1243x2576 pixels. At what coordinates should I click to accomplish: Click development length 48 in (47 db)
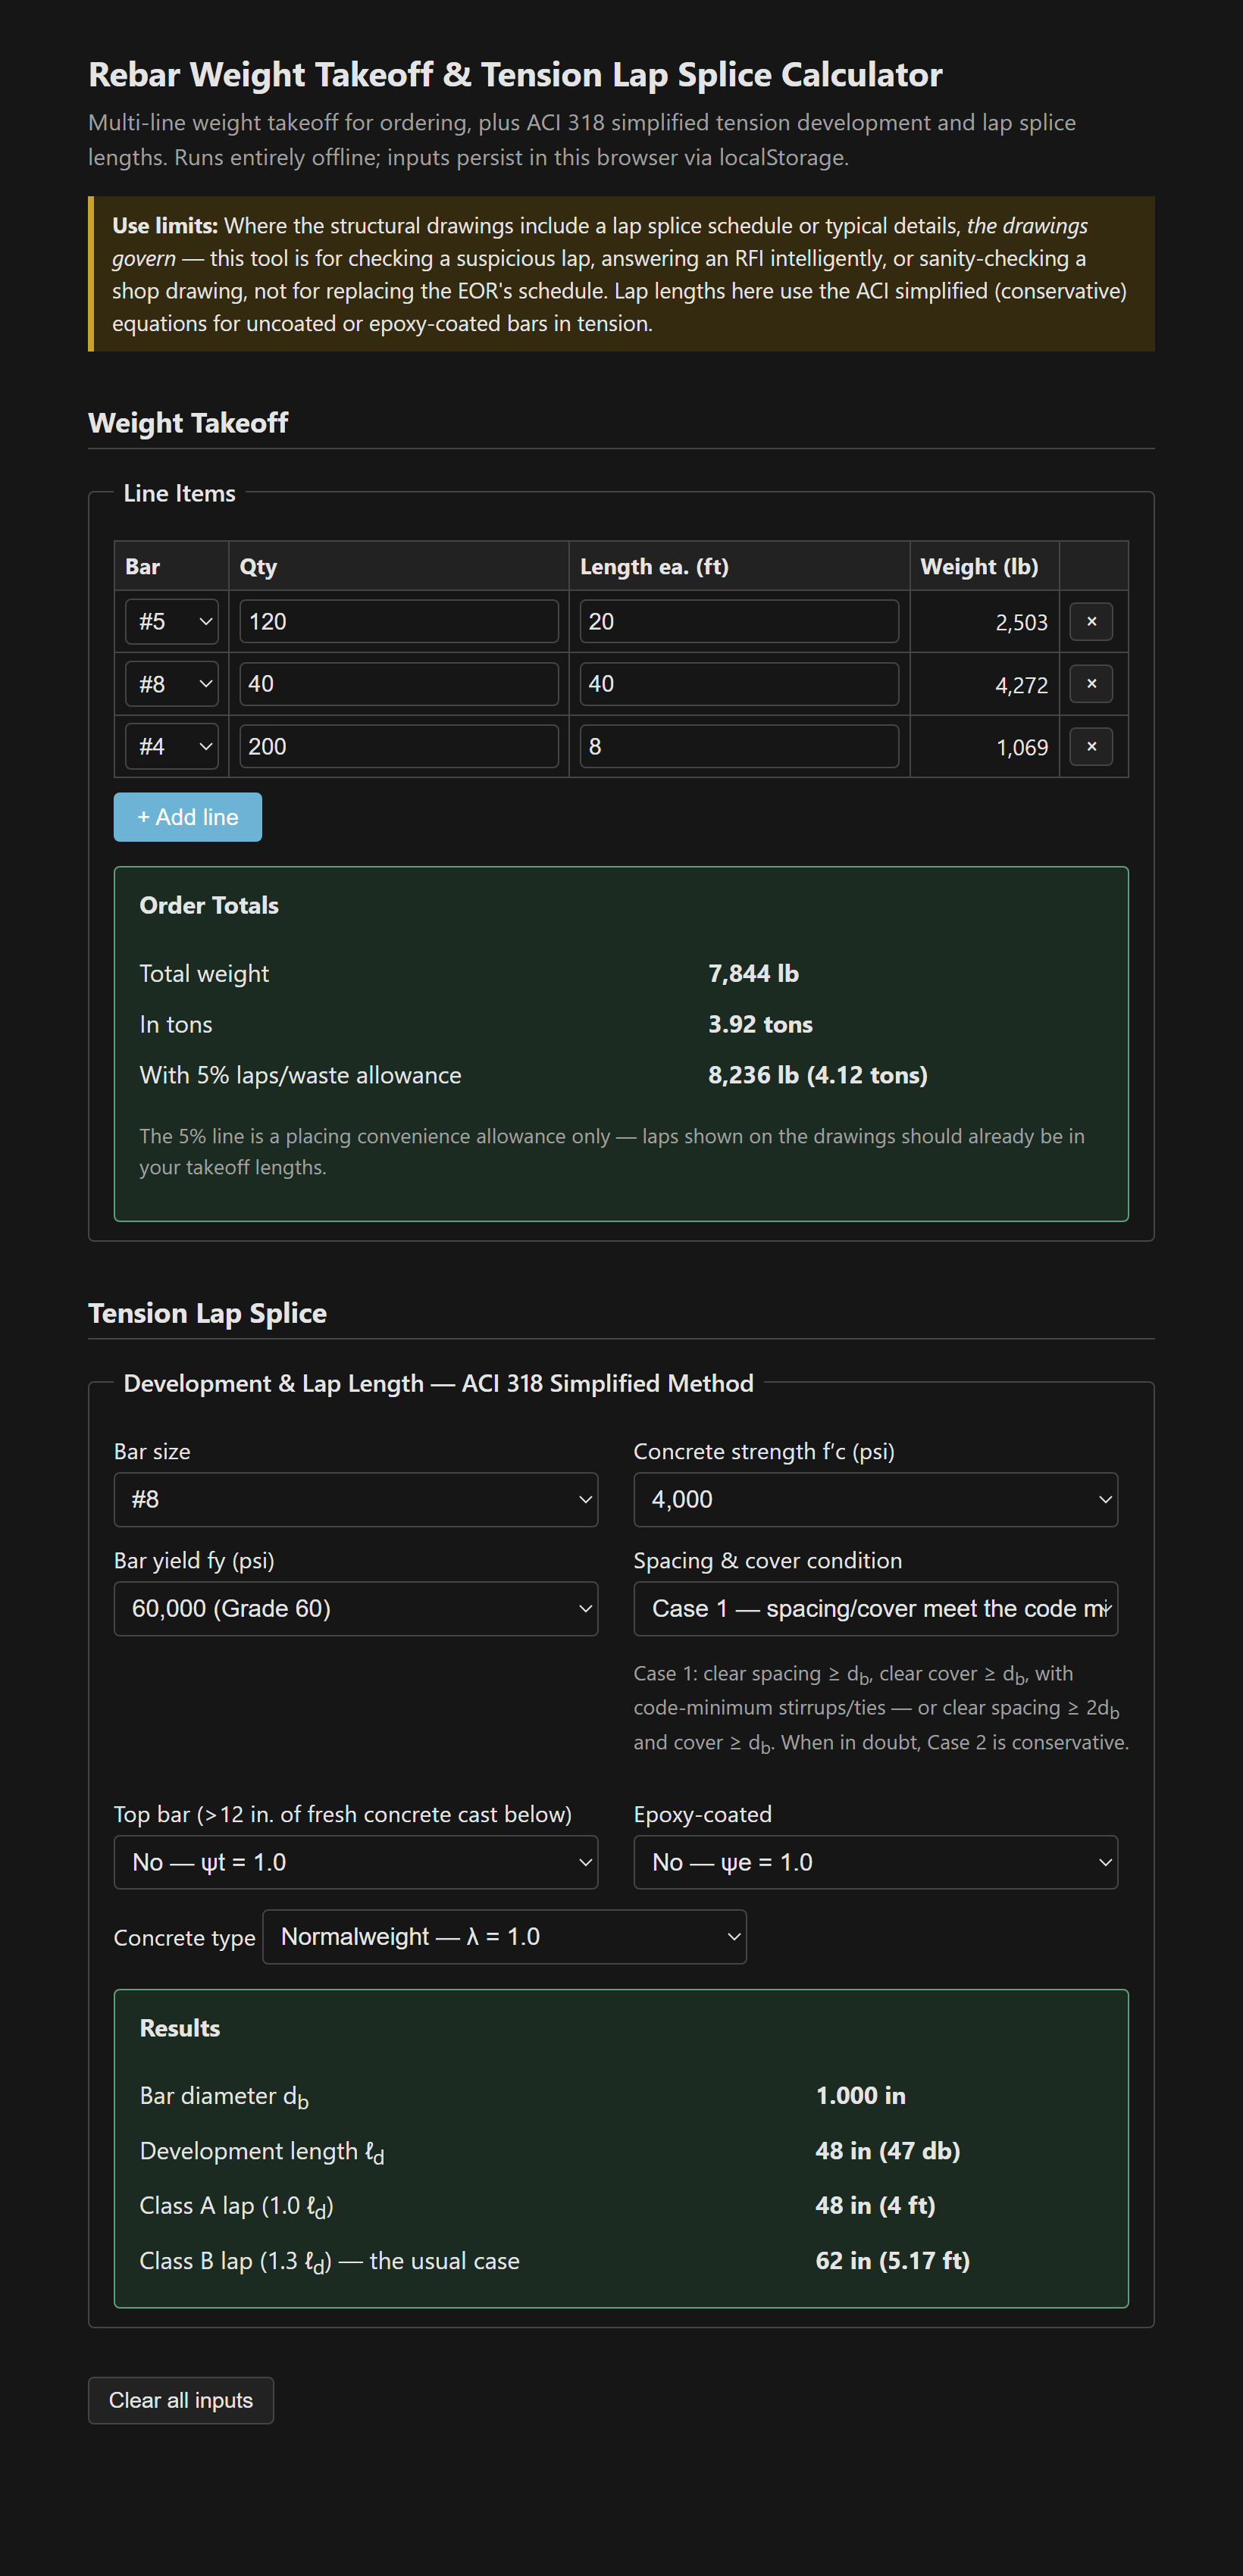pos(887,2151)
